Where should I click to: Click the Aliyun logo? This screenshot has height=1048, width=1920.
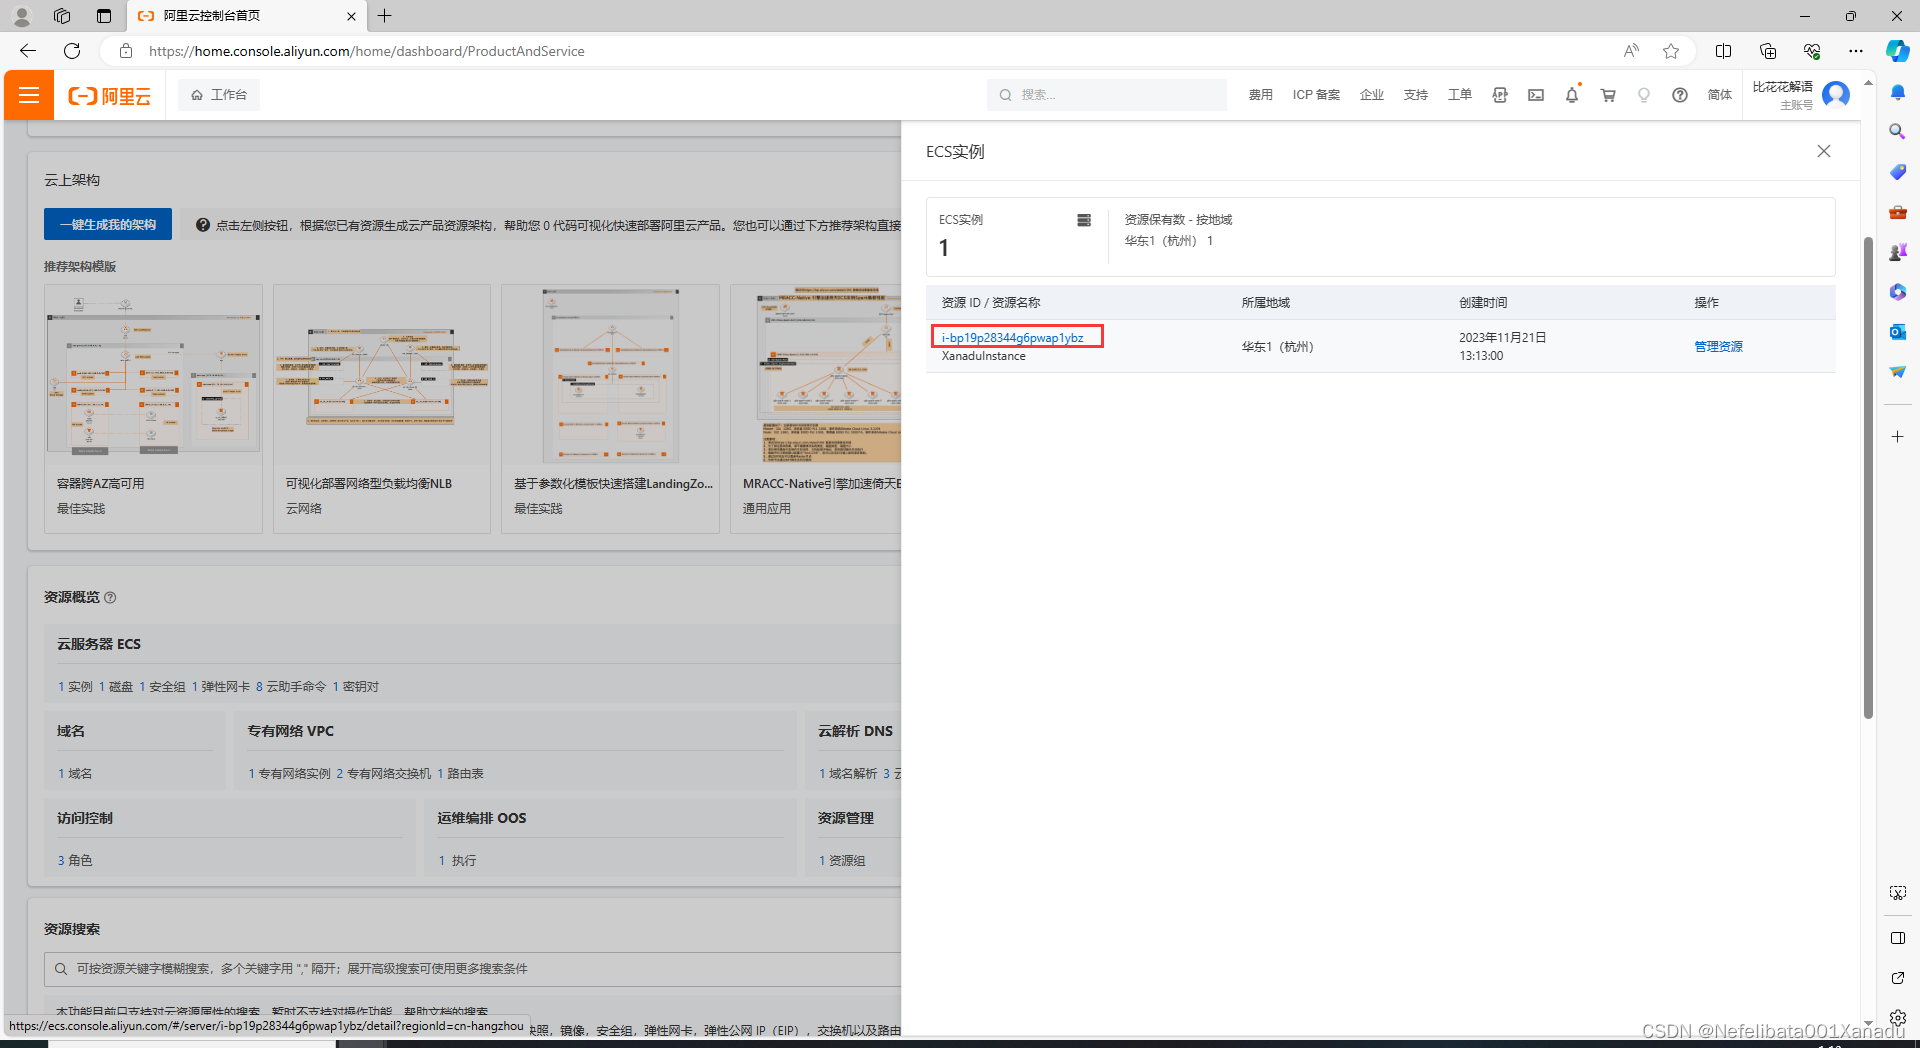[x=109, y=95]
